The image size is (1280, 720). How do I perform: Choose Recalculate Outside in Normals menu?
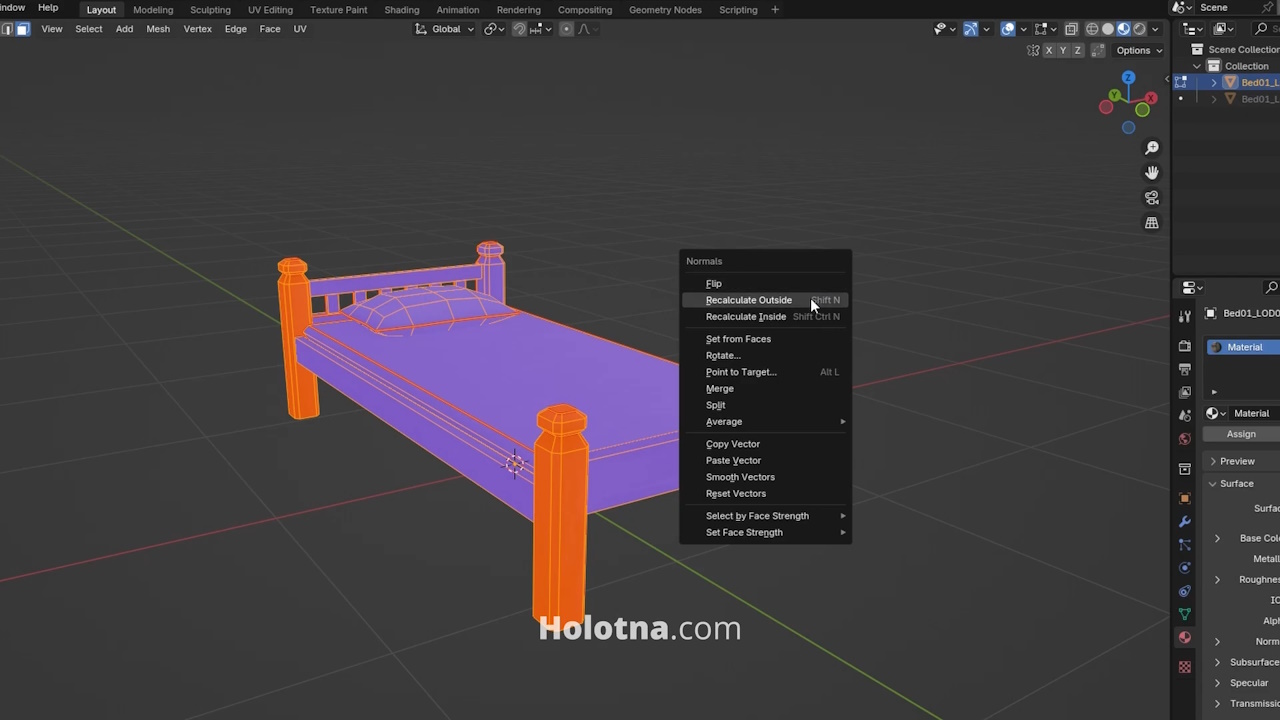click(765, 300)
